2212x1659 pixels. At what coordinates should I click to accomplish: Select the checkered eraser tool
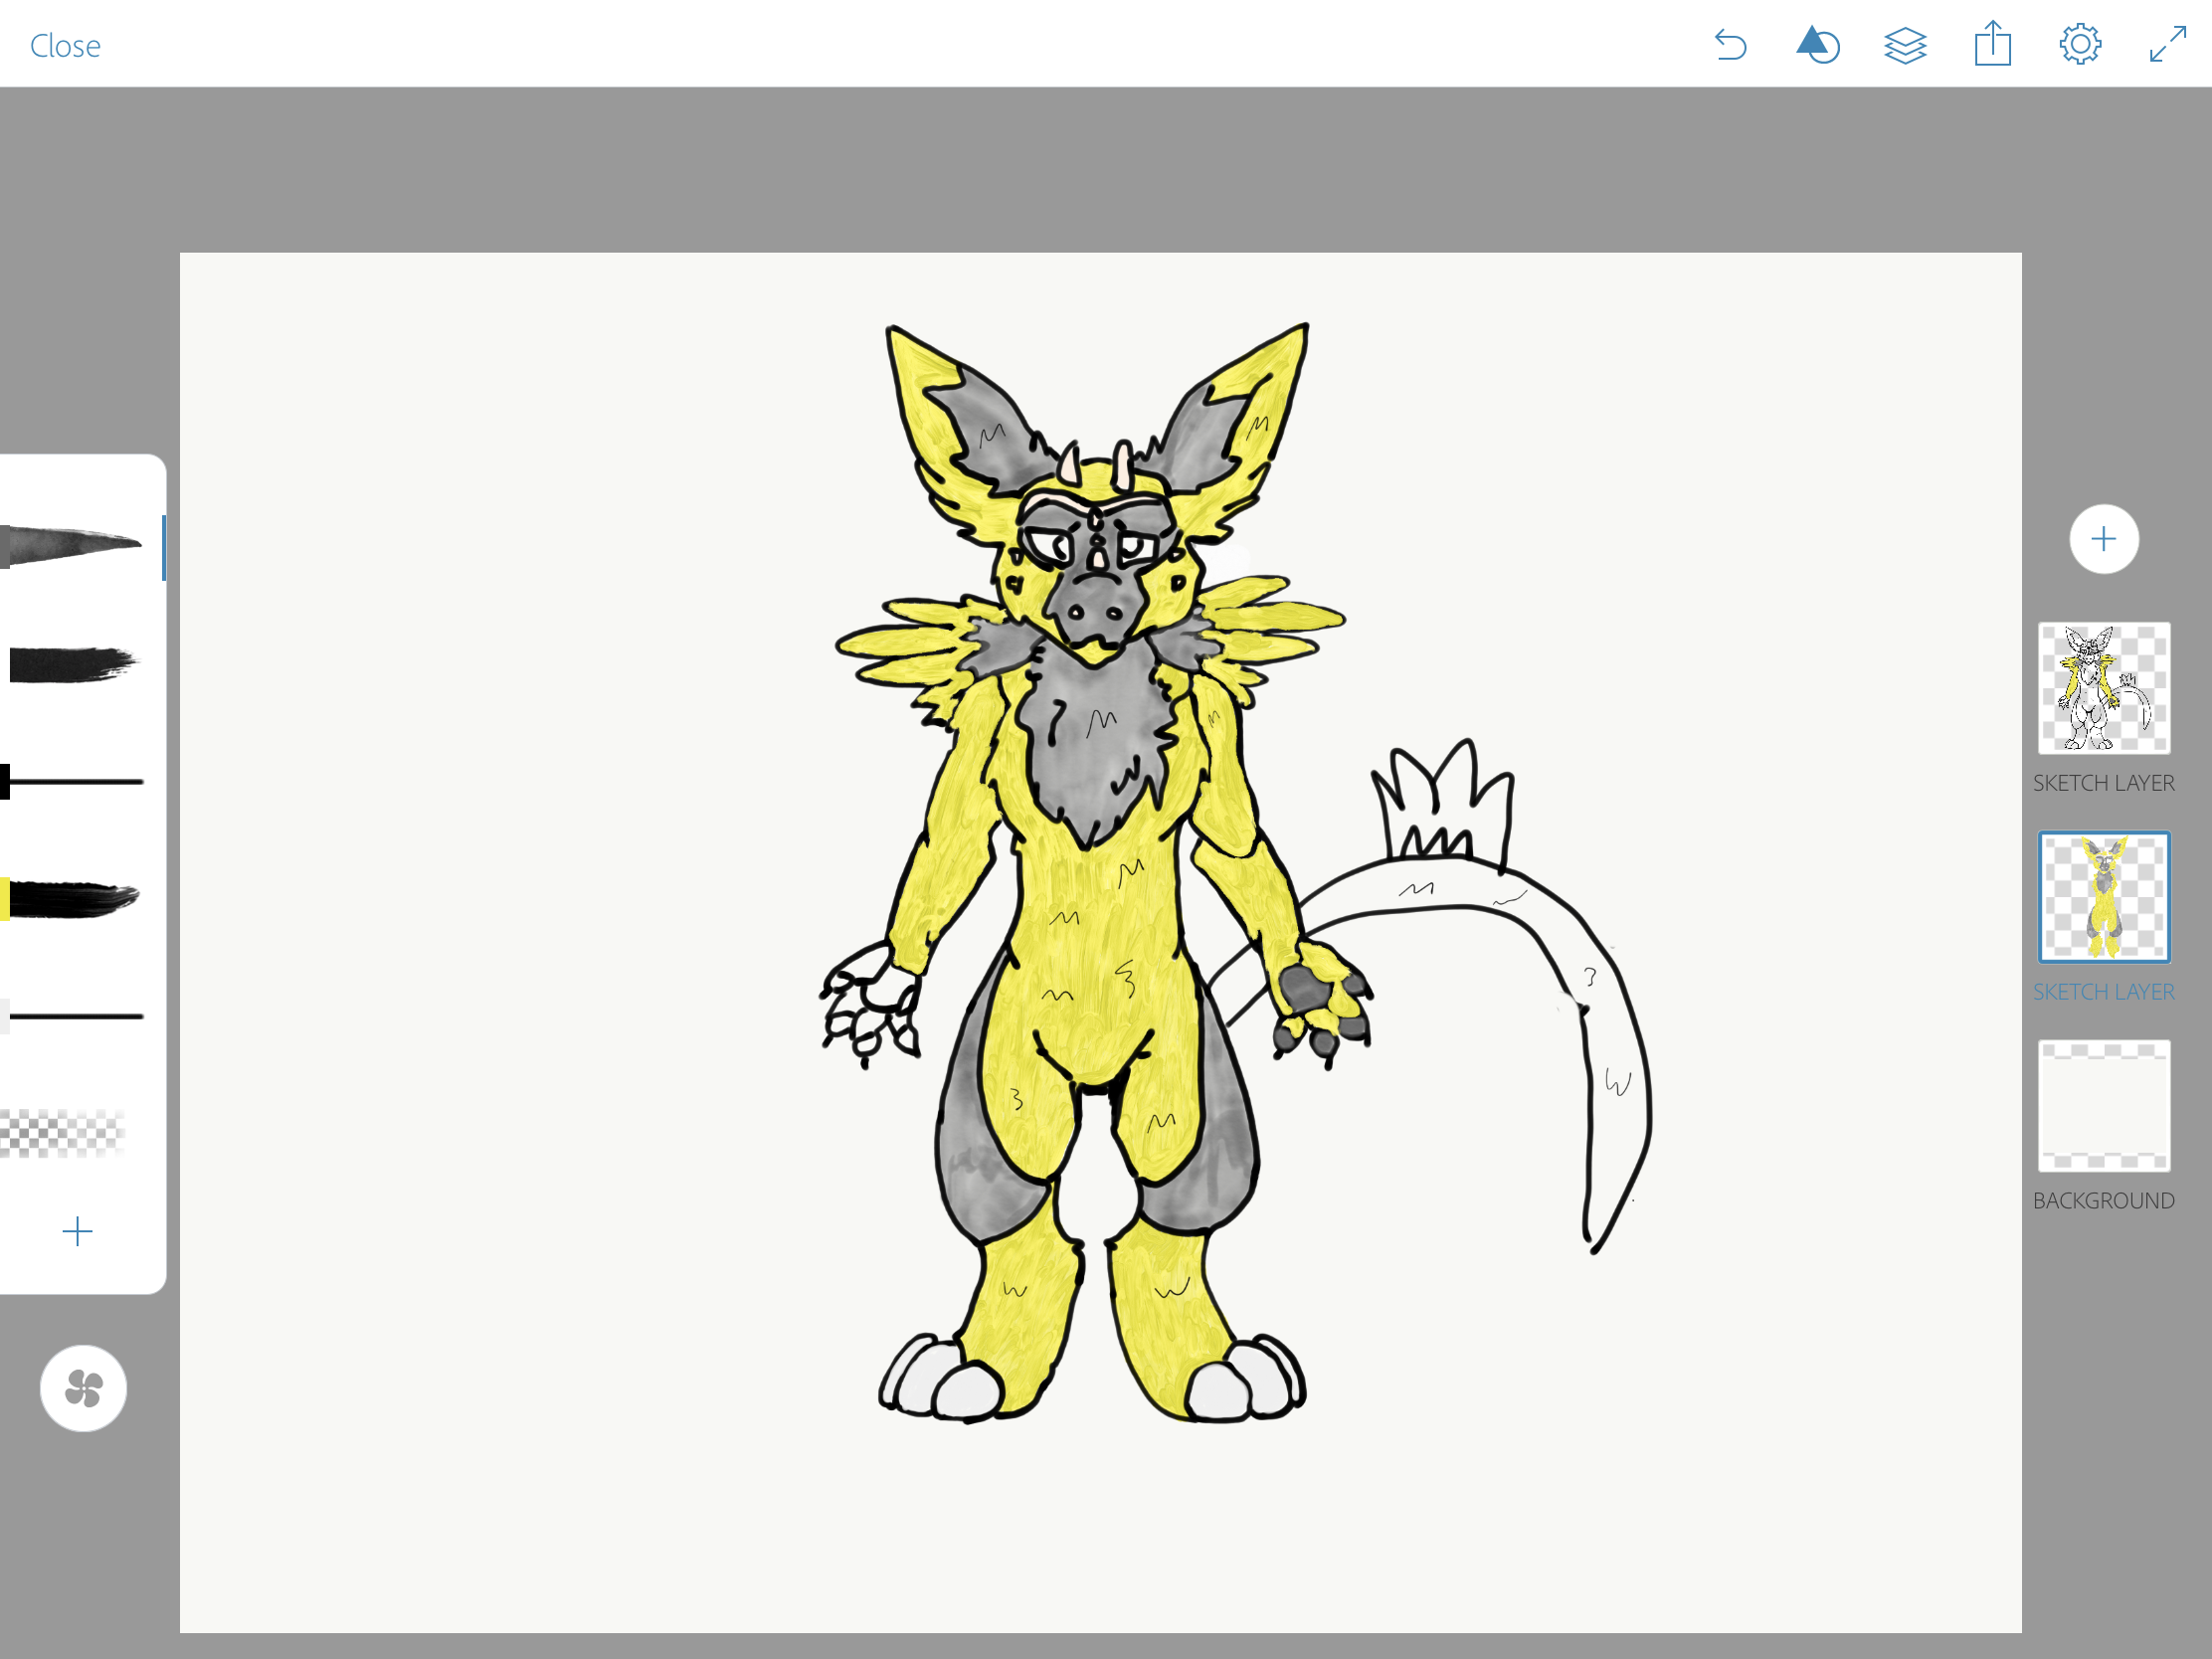(x=63, y=1133)
